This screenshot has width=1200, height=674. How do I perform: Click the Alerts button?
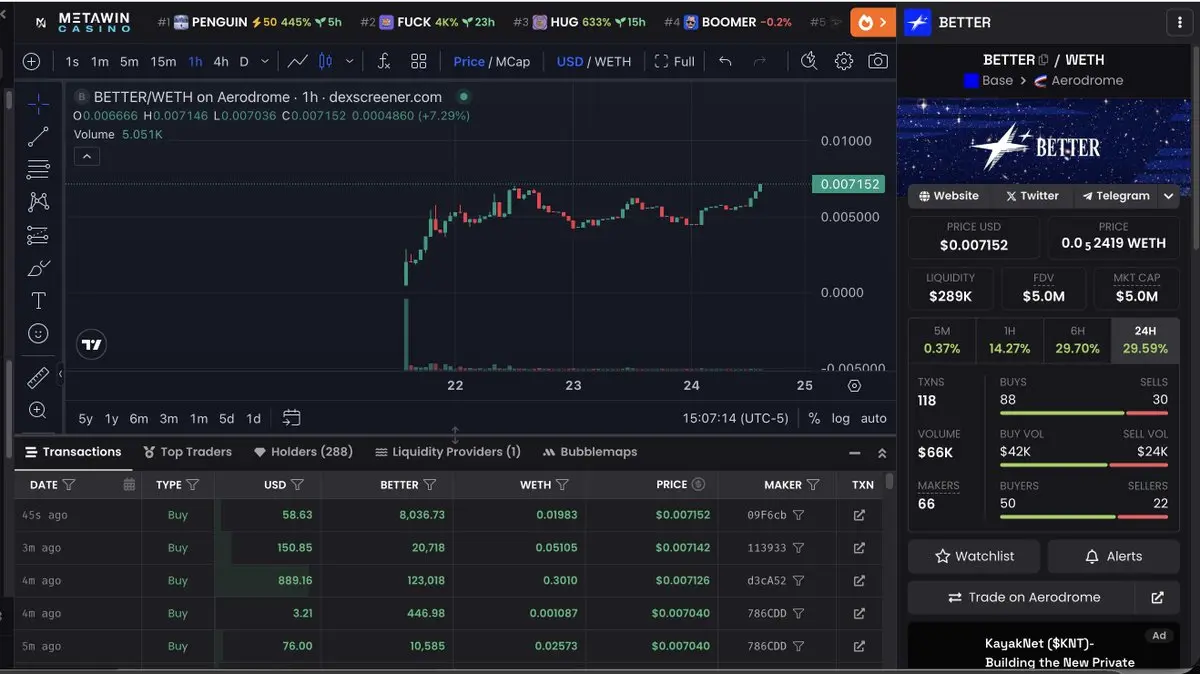tap(1113, 556)
